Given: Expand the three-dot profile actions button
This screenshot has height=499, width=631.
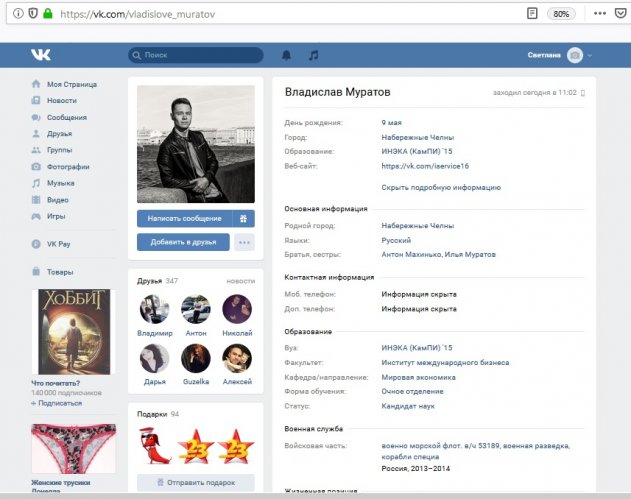Looking at the screenshot, I should tap(244, 242).
